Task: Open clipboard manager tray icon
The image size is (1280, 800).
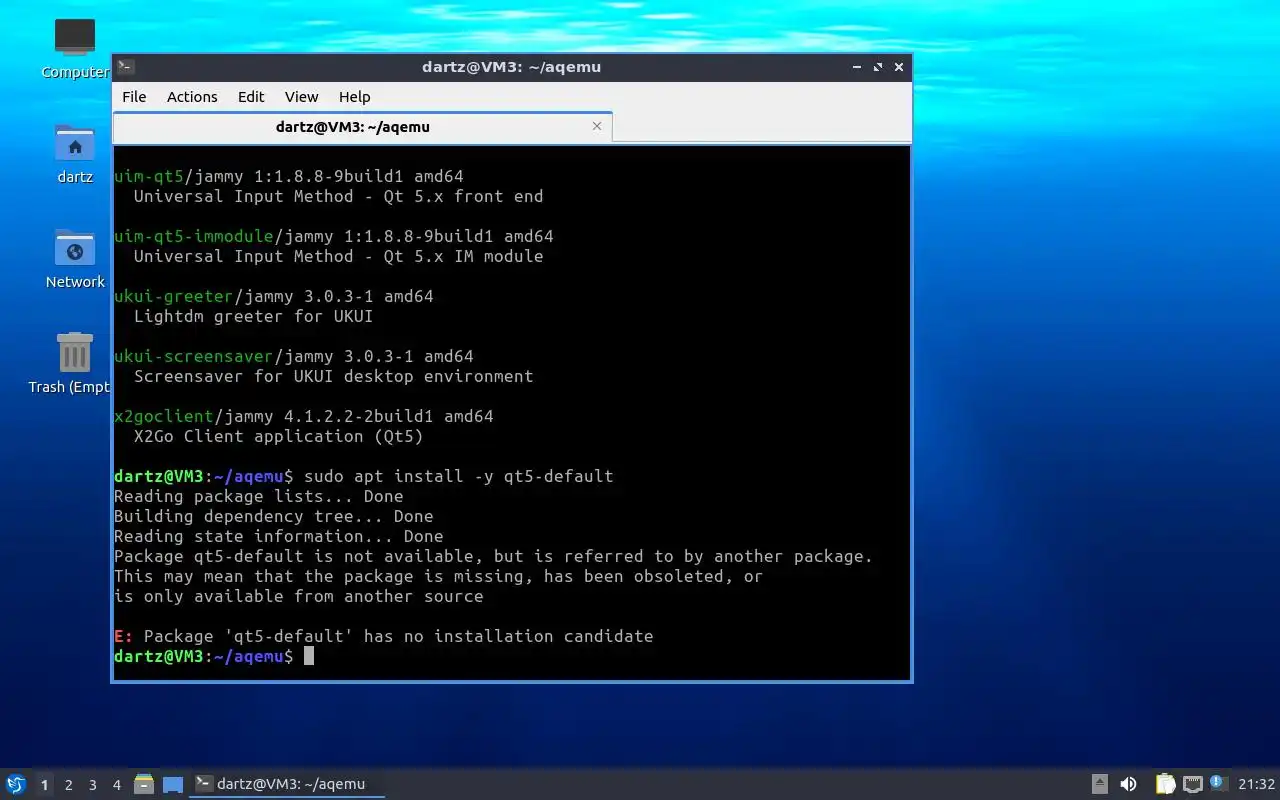Action: 1165,784
